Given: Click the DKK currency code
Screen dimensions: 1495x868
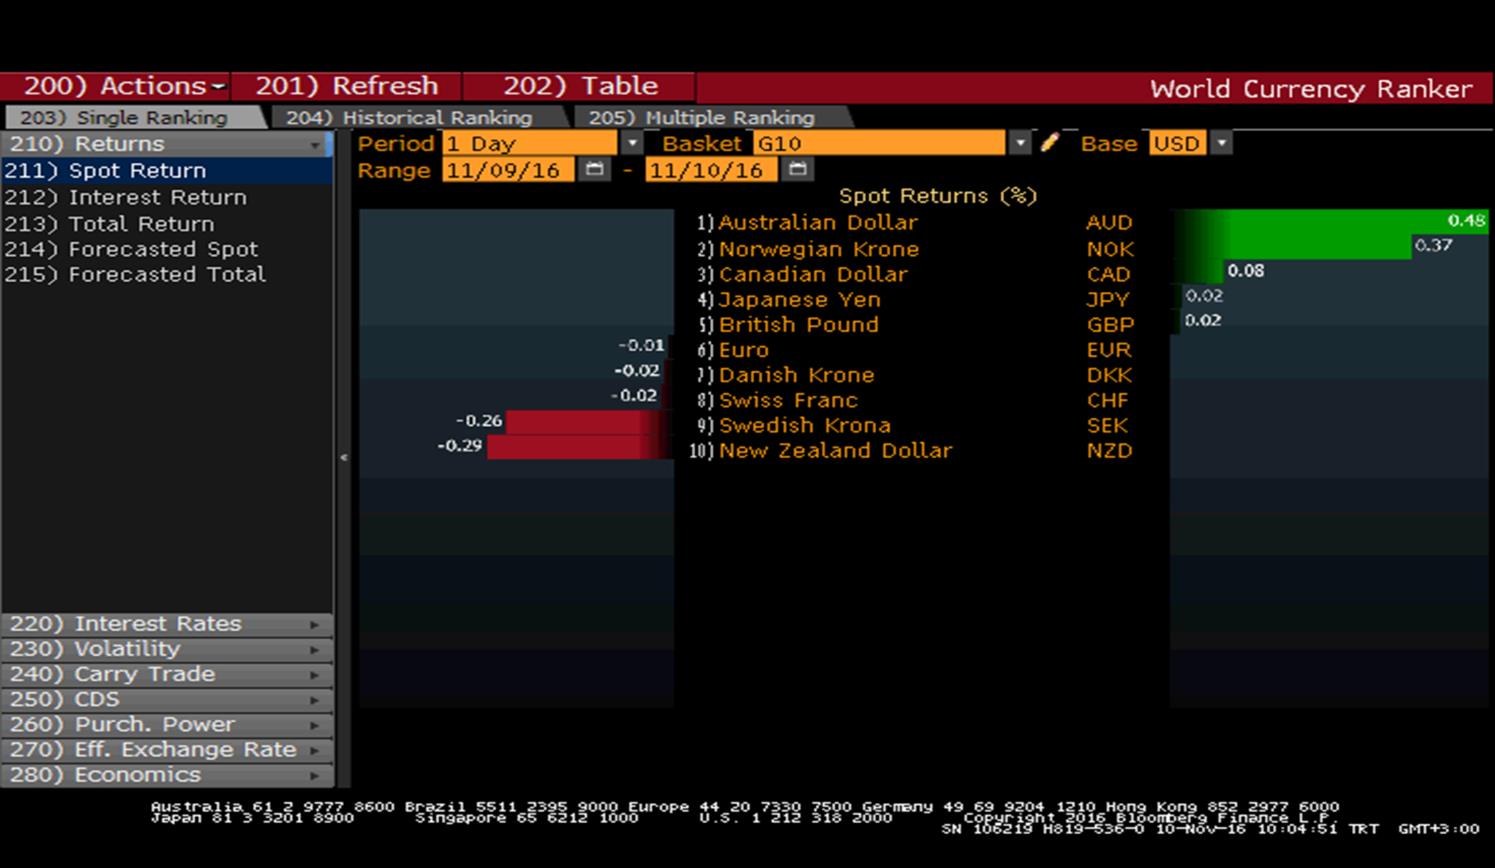Looking at the screenshot, I should pyautogui.click(x=1109, y=375).
